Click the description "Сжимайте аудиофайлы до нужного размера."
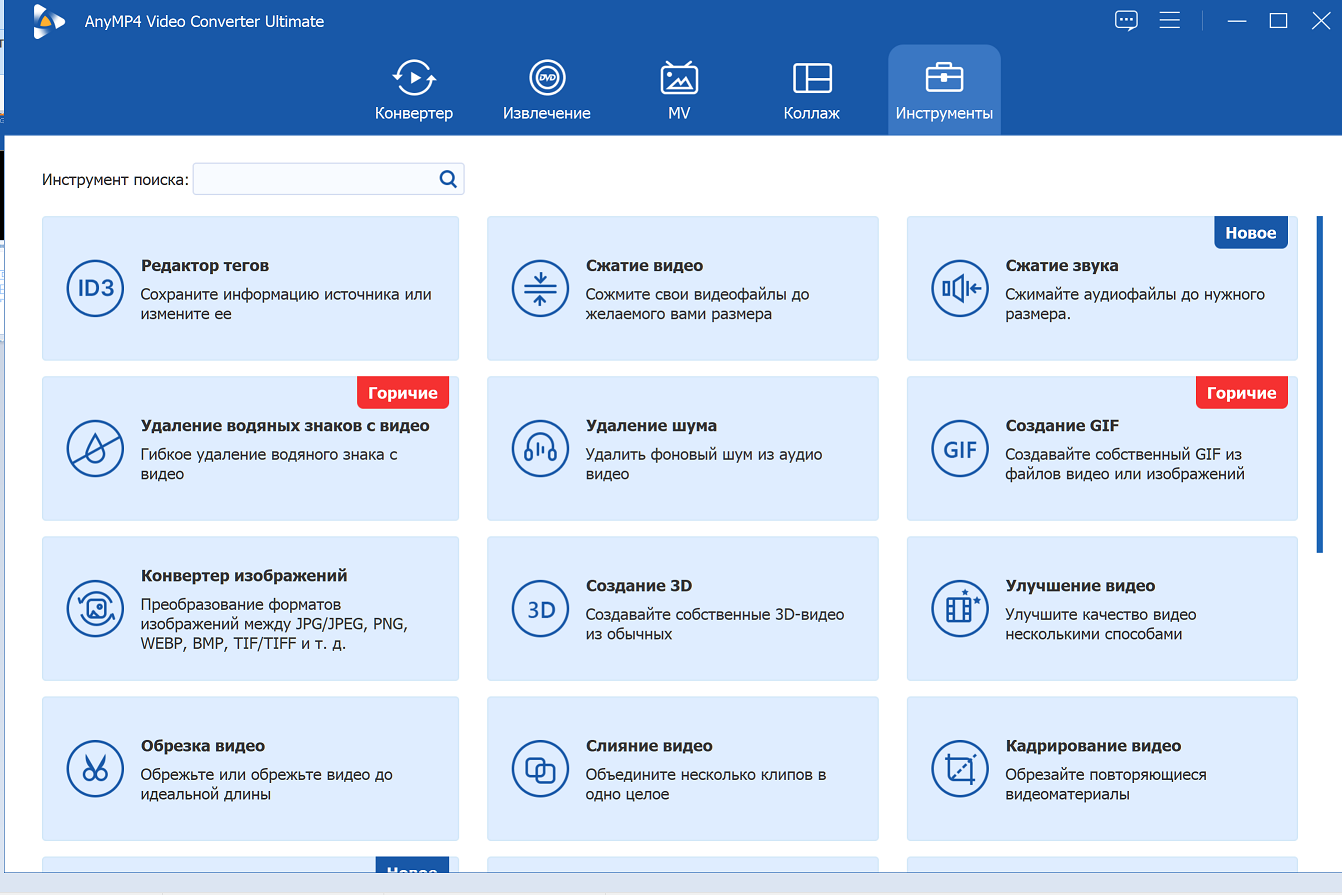The height and width of the screenshot is (895, 1342). coord(1135,304)
